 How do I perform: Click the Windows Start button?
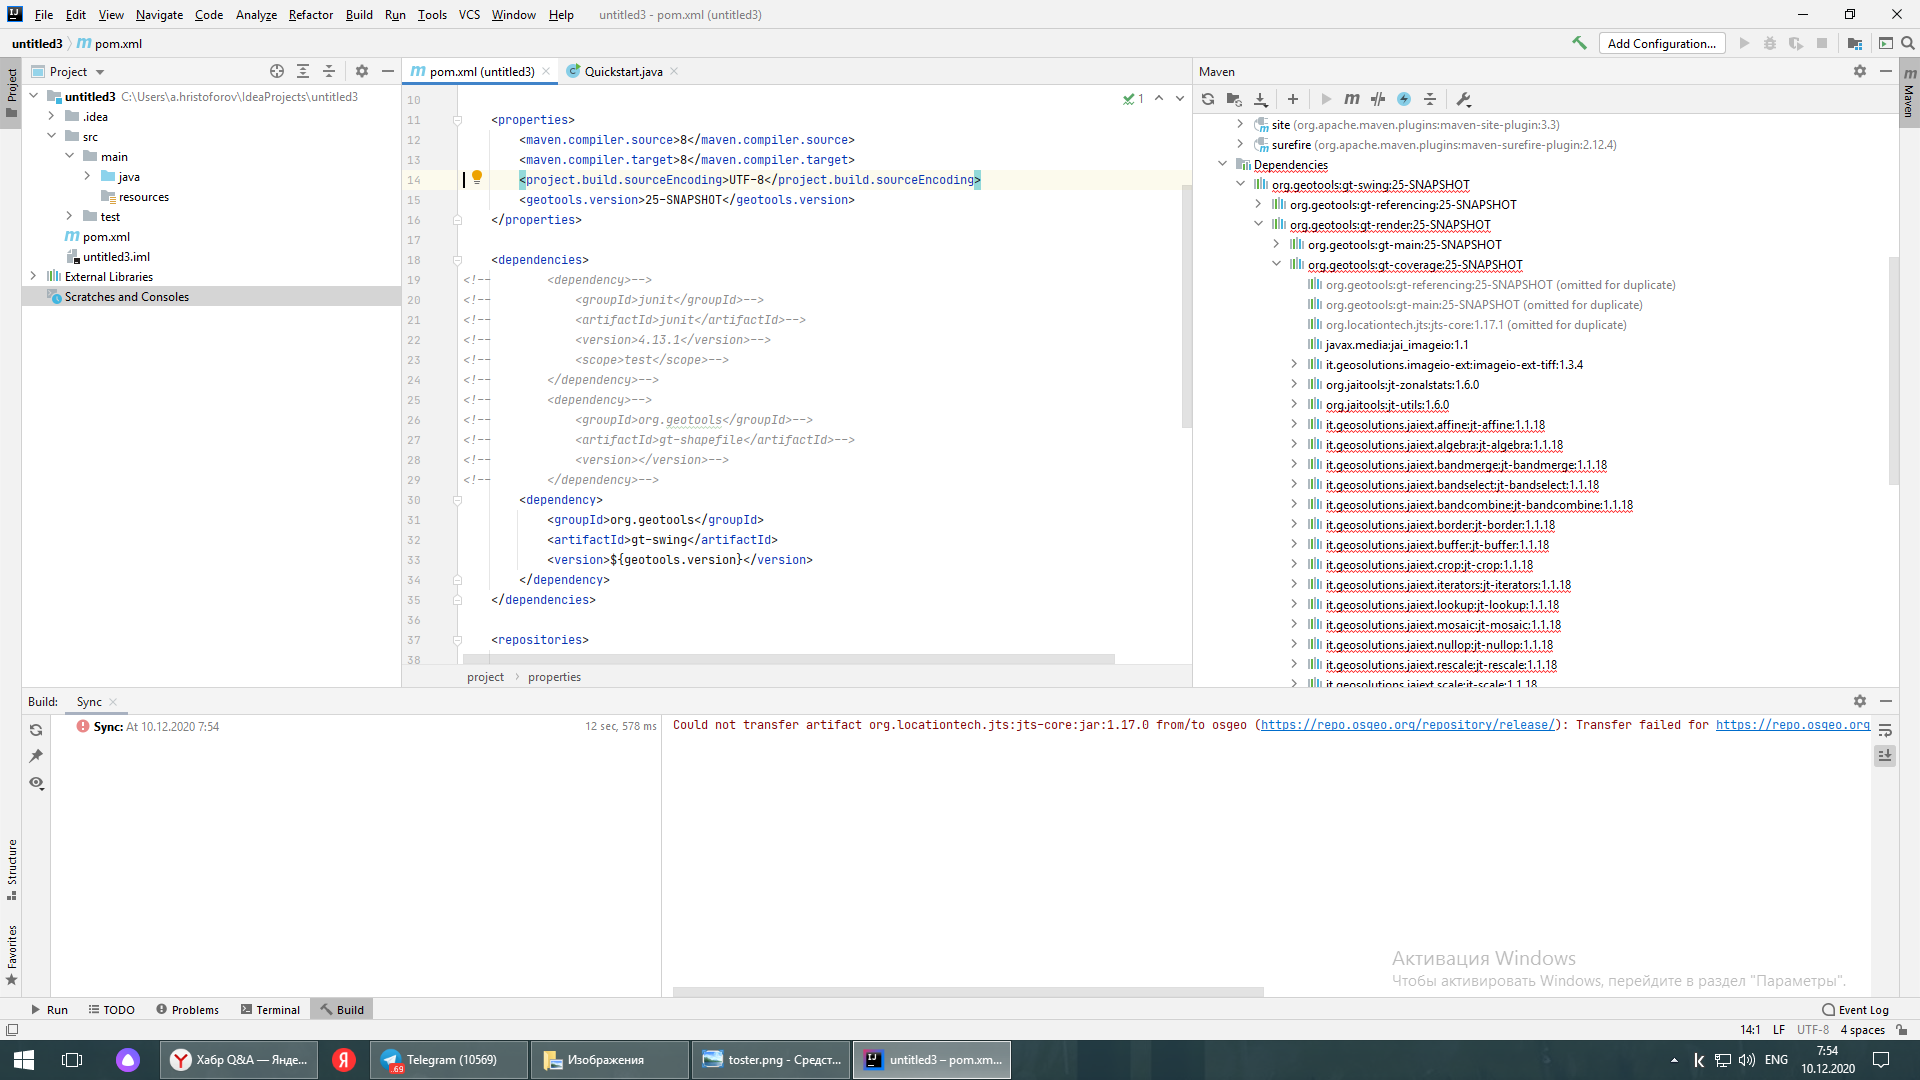point(24,1060)
